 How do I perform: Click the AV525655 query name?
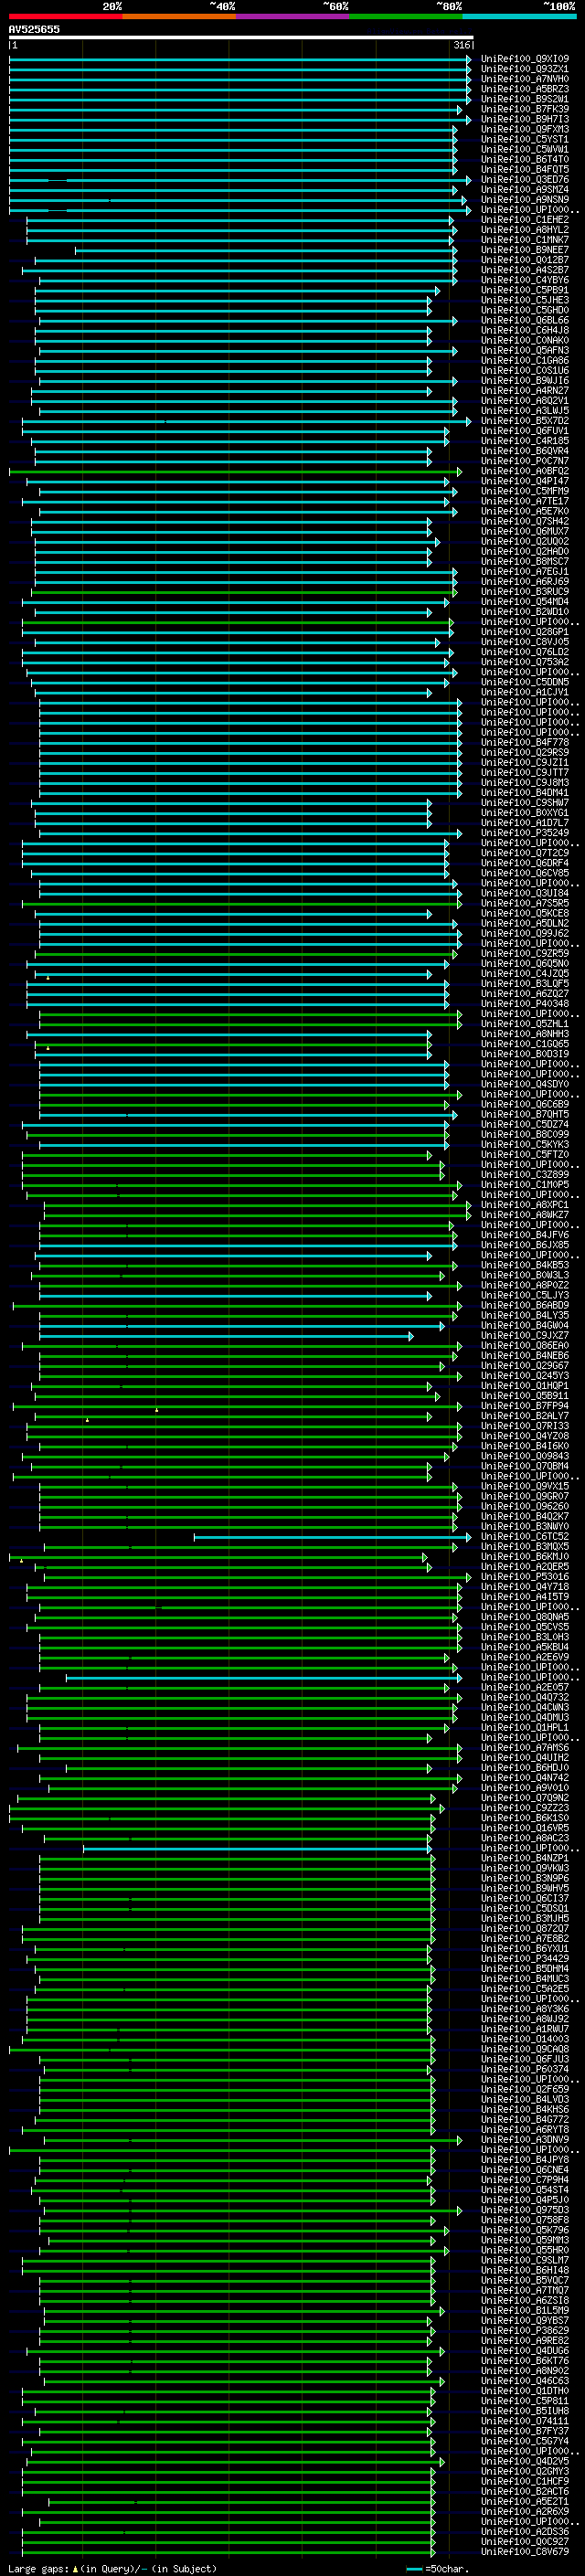pyautogui.click(x=34, y=30)
